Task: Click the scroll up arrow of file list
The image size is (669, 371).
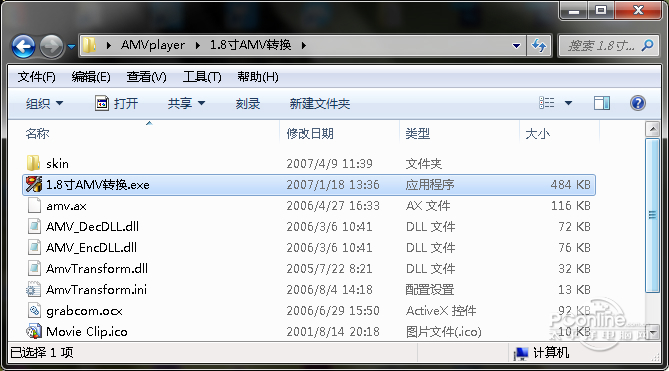Action: [x=652, y=129]
